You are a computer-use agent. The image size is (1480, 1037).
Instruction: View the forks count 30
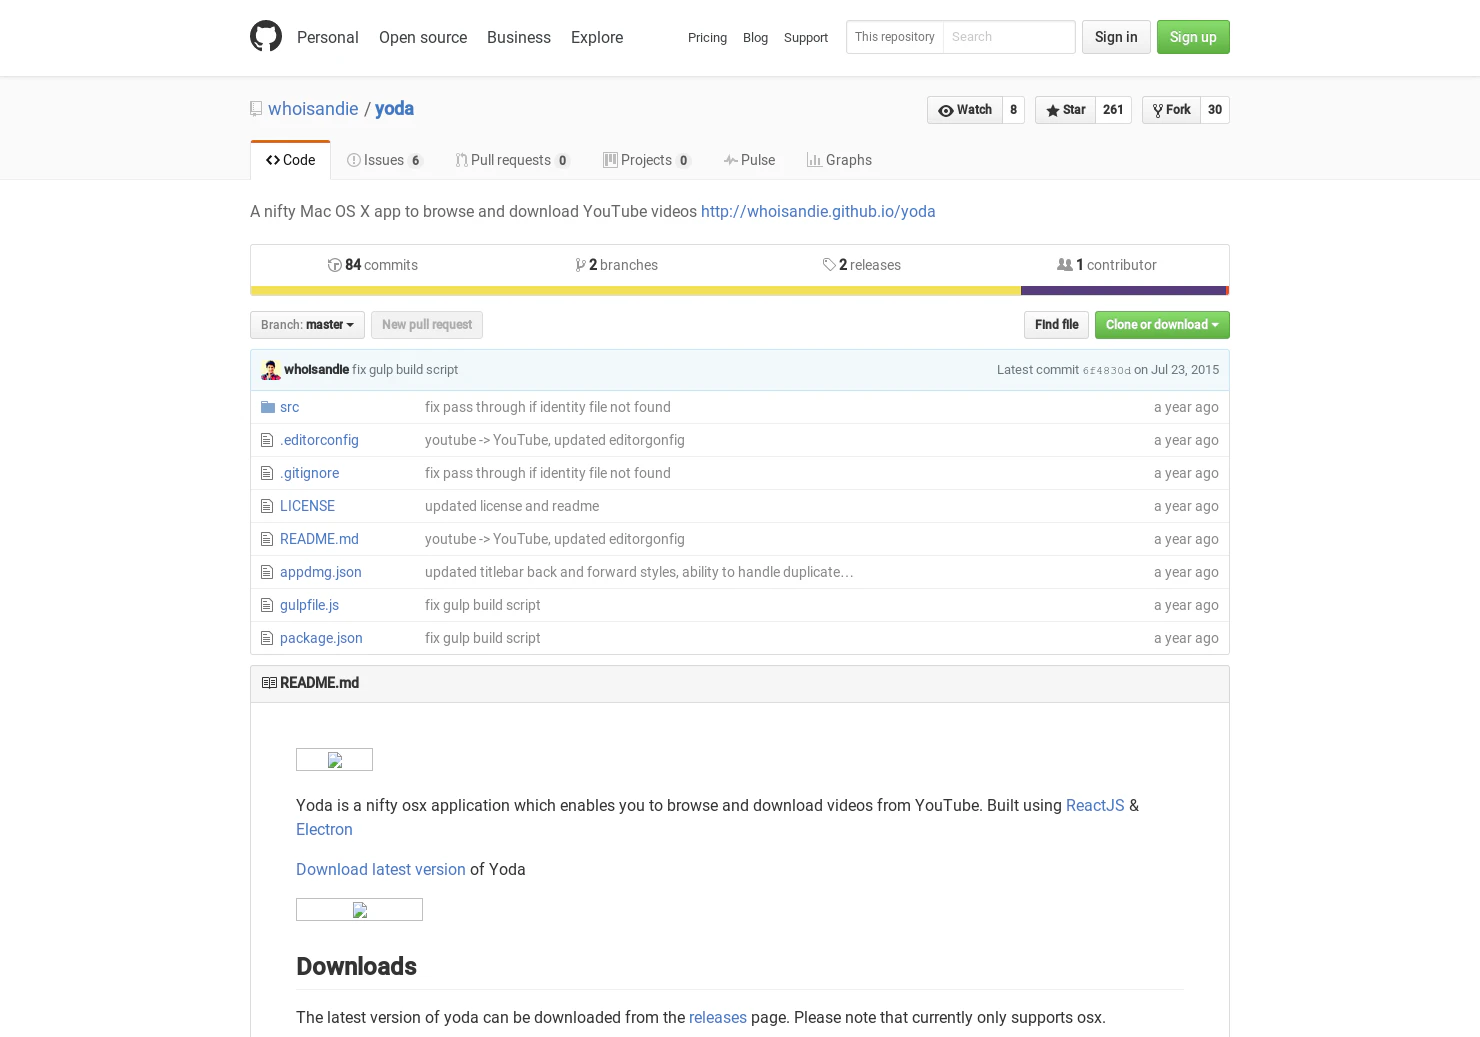point(1215,110)
